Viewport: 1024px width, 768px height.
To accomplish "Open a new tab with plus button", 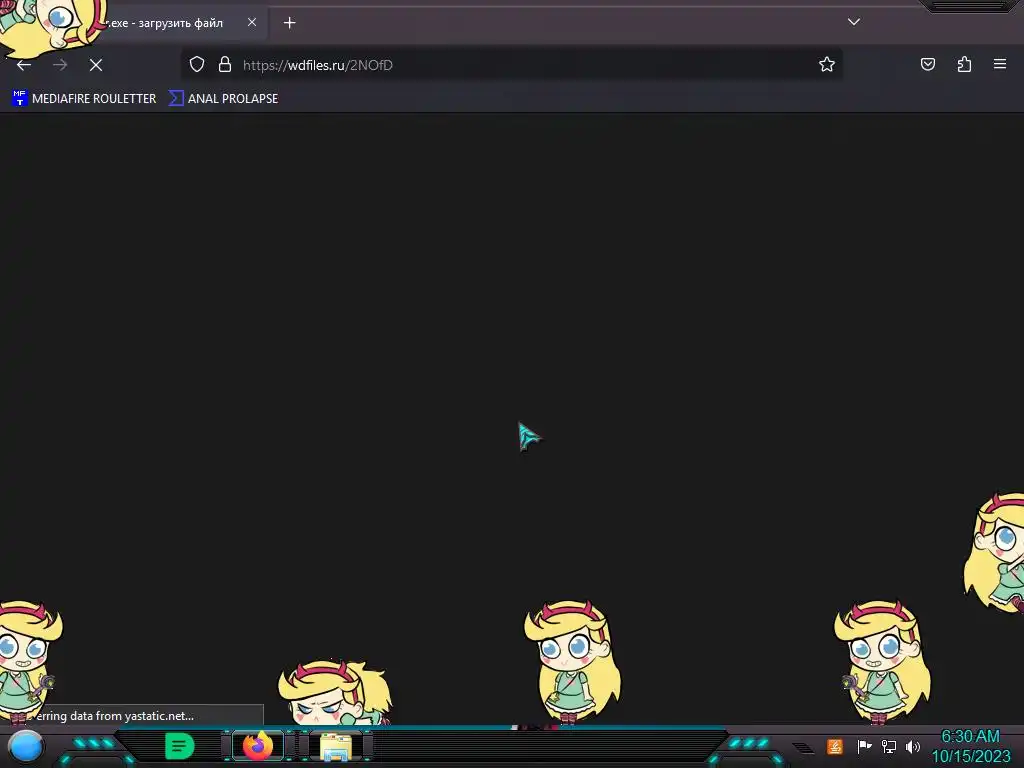I will pos(289,23).
